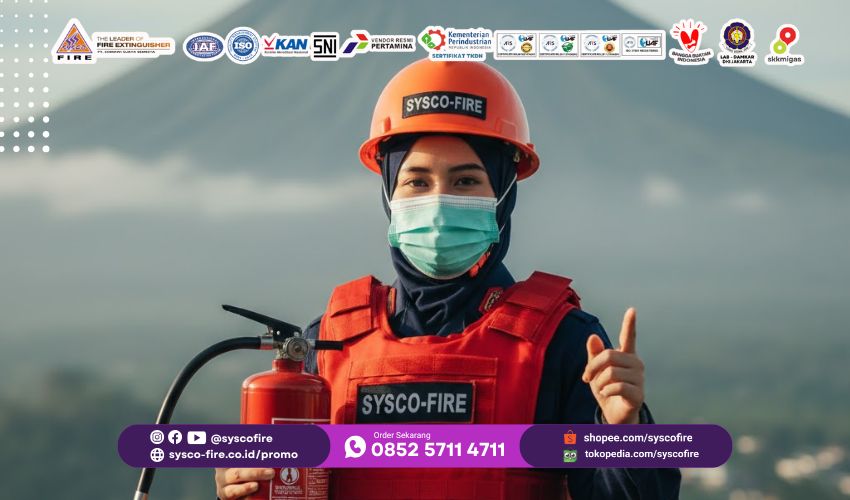Viewport: 850px width, 500px height.
Task: Click the Lab Damkar DKI Jakarta emblem
Action: pyautogui.click(x=736, y=43)
